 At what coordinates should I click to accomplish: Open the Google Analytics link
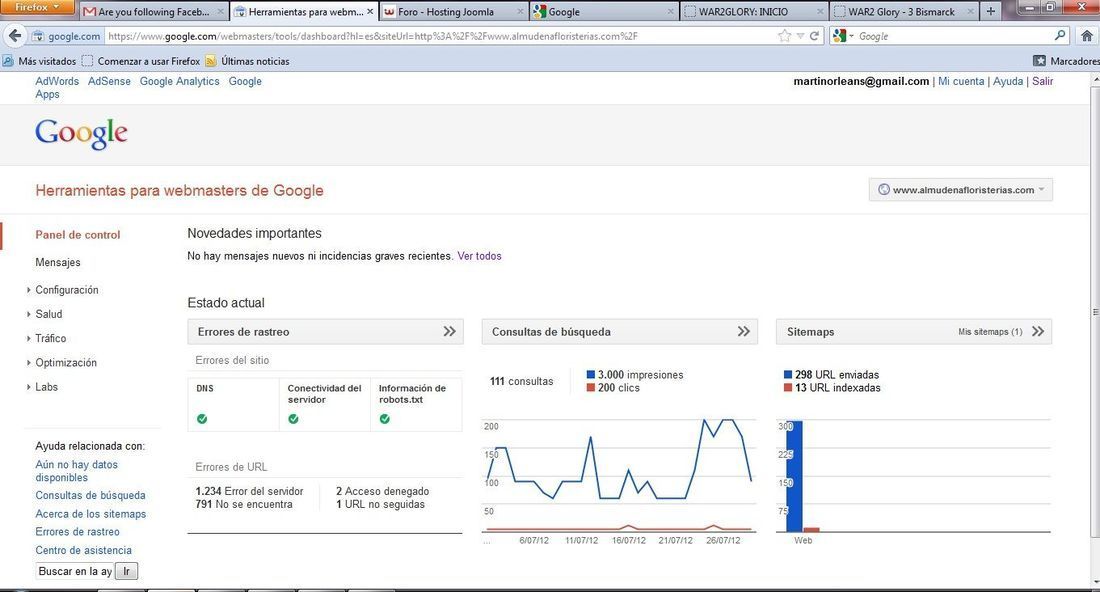pyautogui.click(x=180, y=81)
